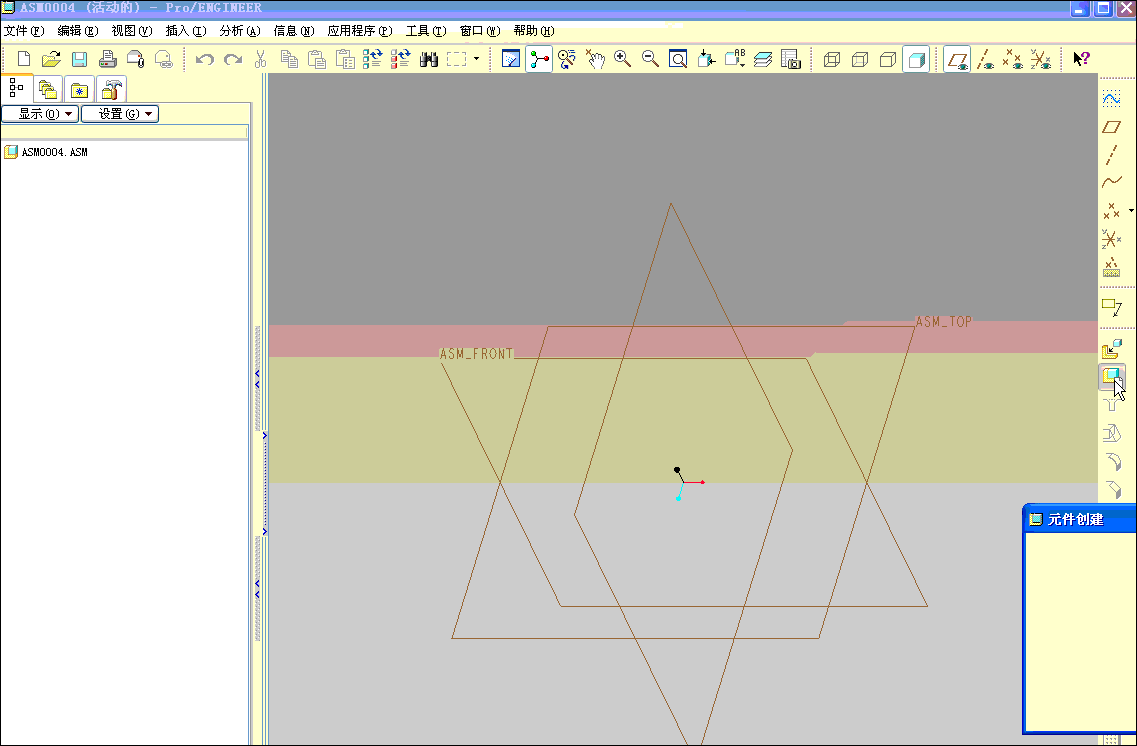This screenshot has width=1137, height=746.
Task: Open the 信息(N) menu
Action: [x=294, y=30]
